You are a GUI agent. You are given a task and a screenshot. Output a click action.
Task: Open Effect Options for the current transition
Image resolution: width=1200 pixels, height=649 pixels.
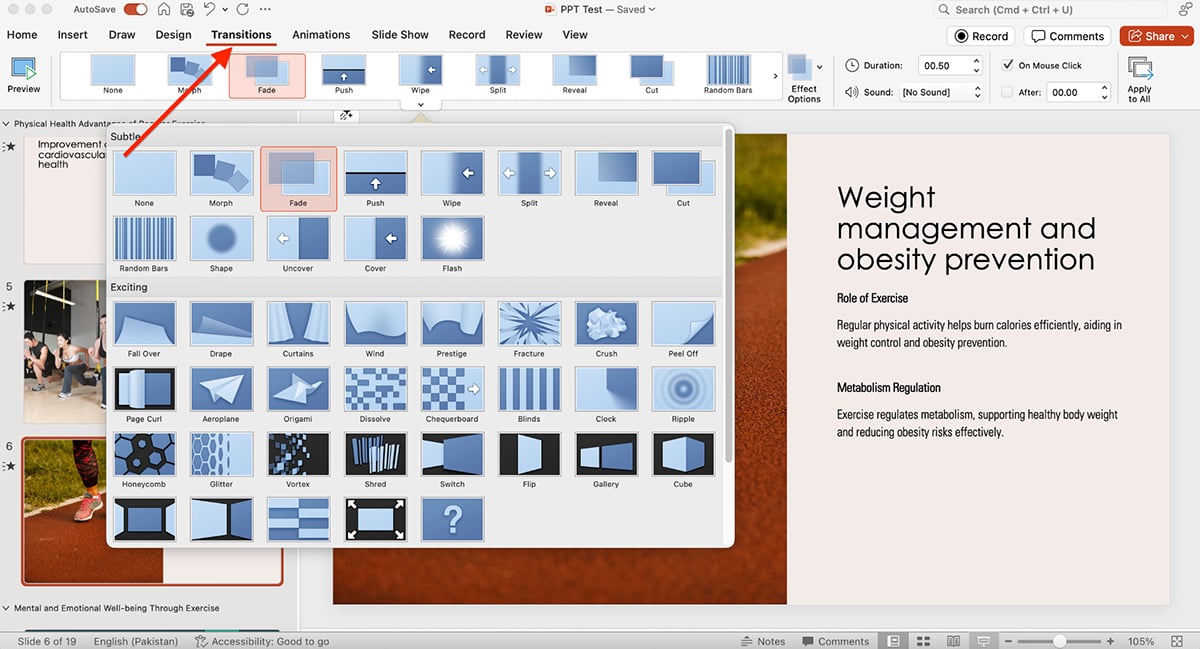click(805, 75)
